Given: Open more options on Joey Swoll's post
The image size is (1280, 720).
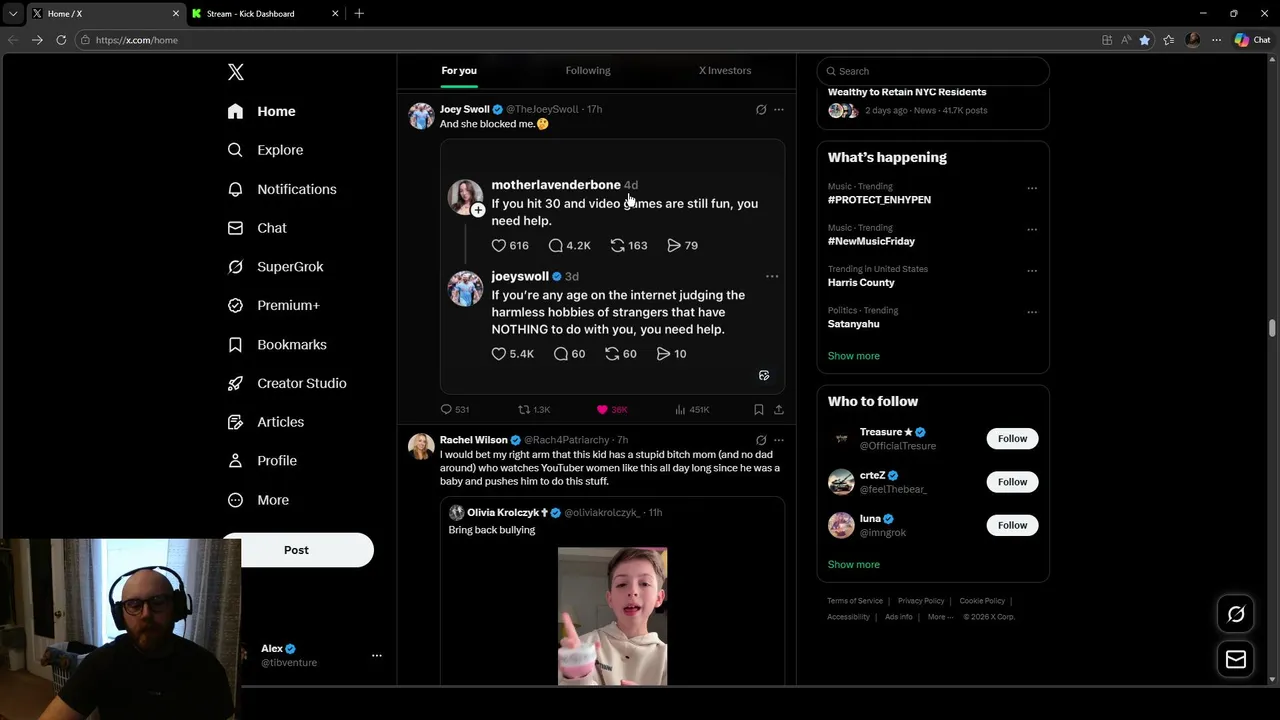Looking at the screenshot, I should click(779, 109).
